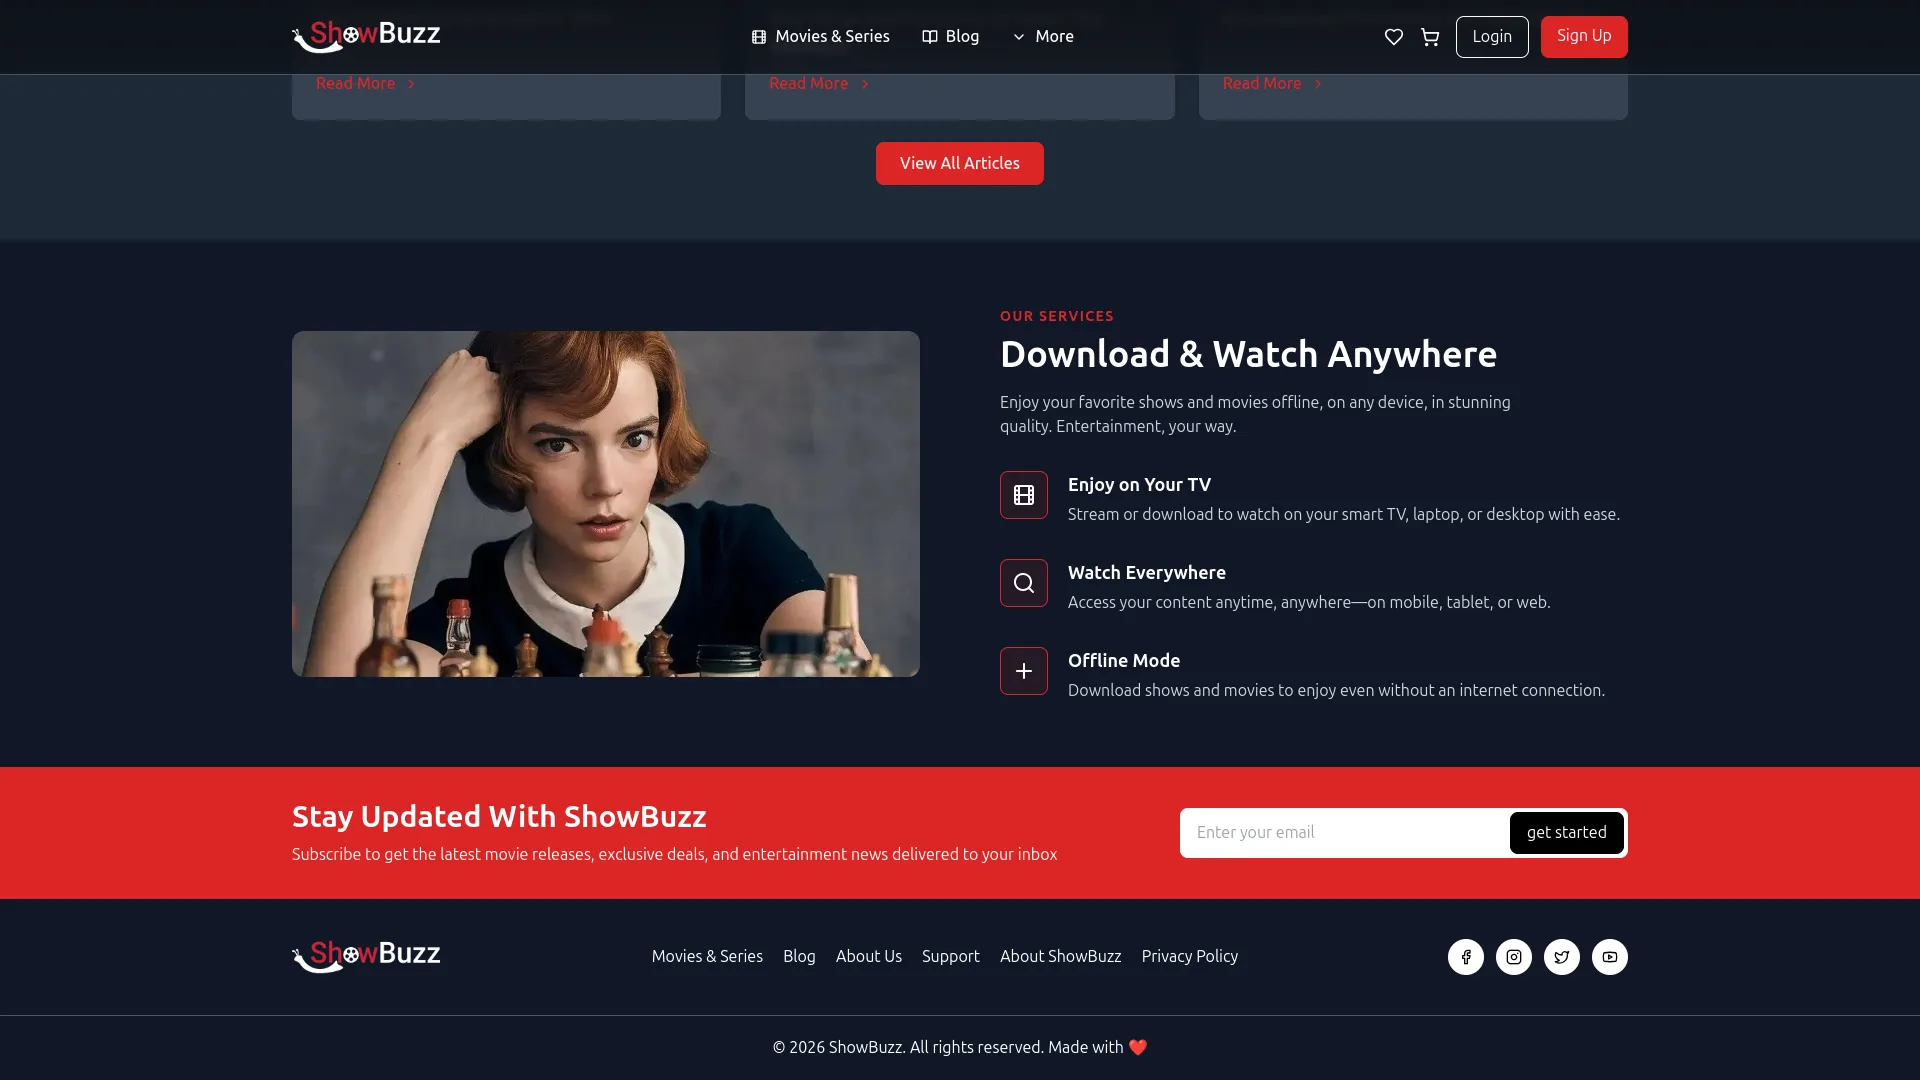1920x1080 pixels.
Task: Click View All Articles button
Action: tap(959, 163)
